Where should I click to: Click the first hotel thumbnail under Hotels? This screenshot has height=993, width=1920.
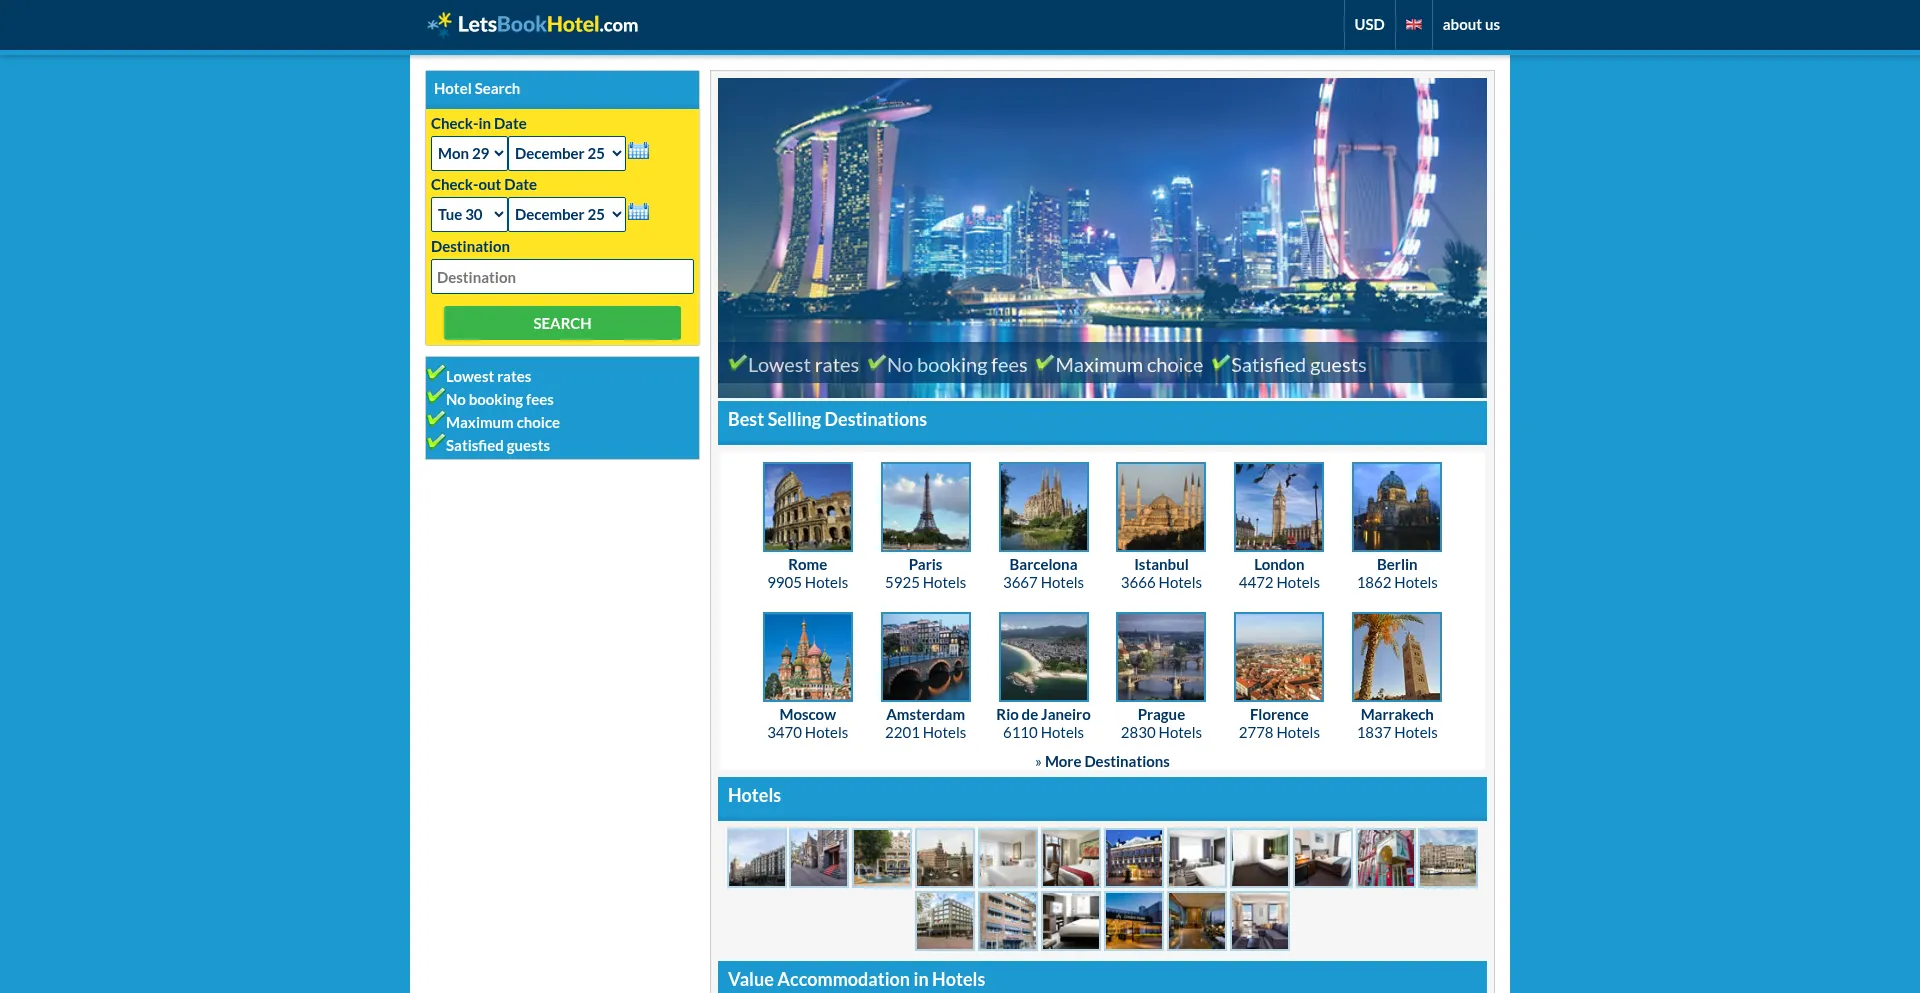coord(756,857)
